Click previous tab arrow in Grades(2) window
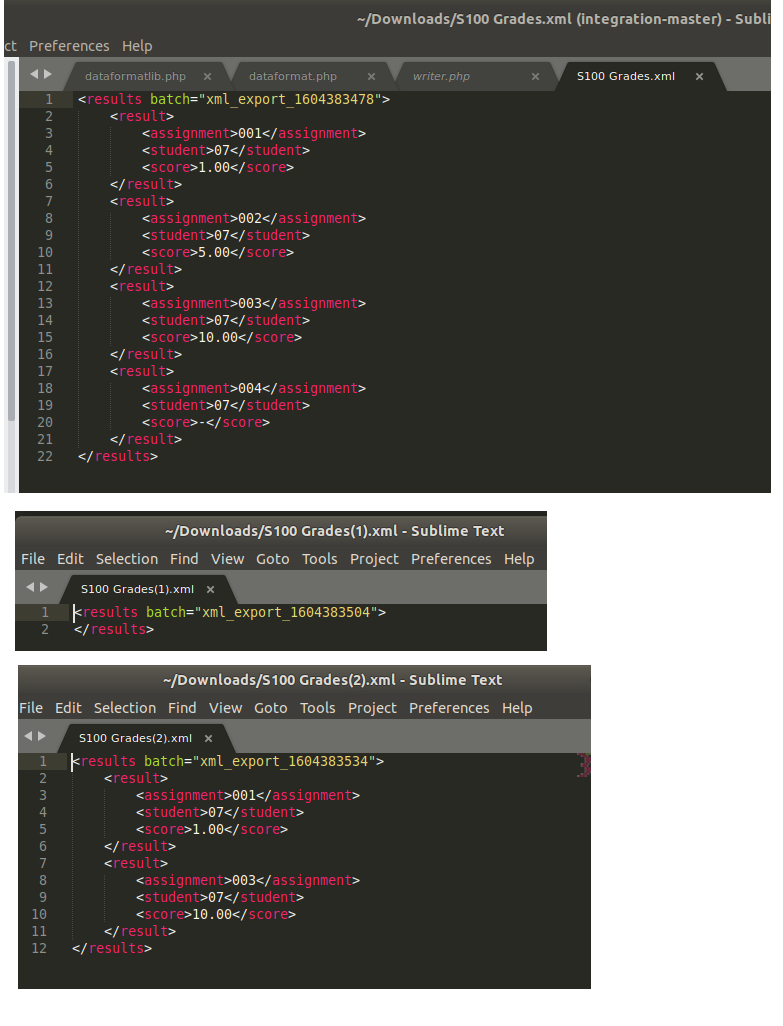Viewport: 783px width, 1026px height. tap(28, 736)
